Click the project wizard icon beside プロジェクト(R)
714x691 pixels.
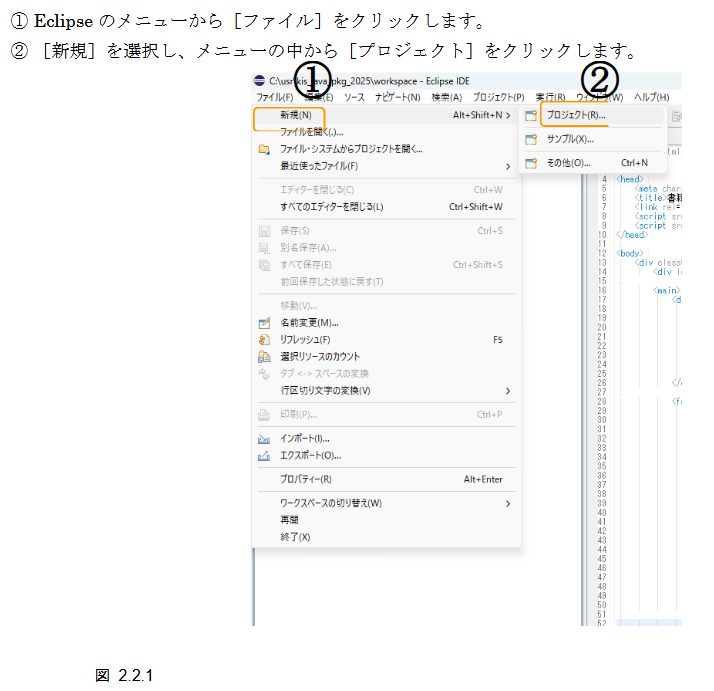coord(531,116)
